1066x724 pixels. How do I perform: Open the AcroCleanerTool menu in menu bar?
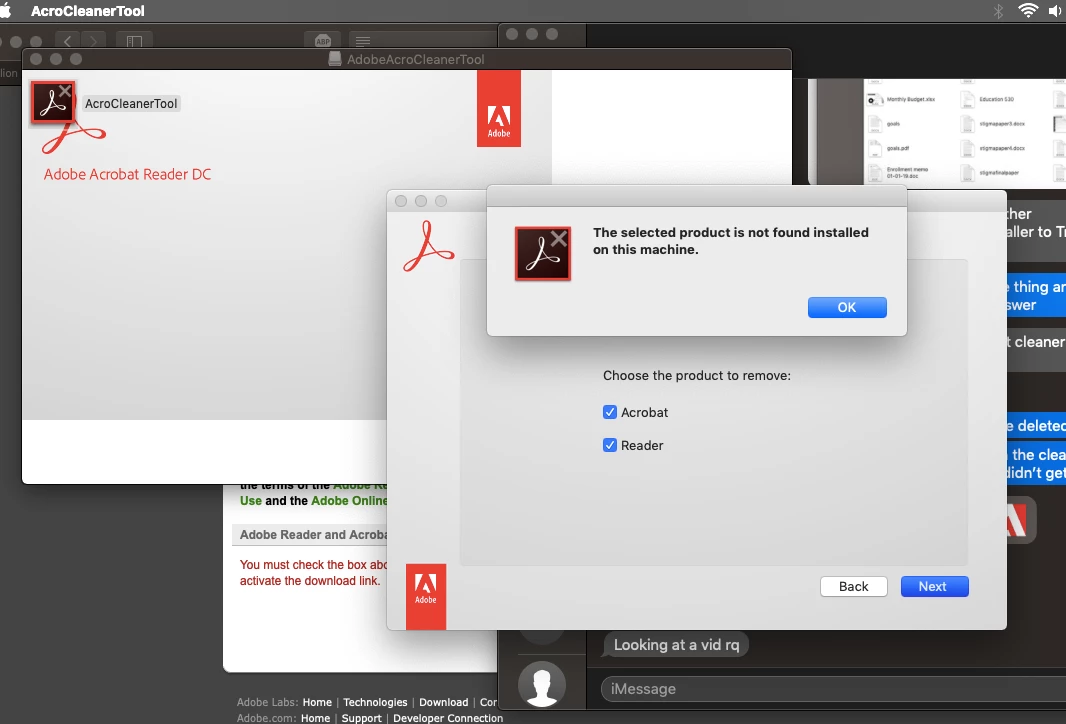coord(88,11)
